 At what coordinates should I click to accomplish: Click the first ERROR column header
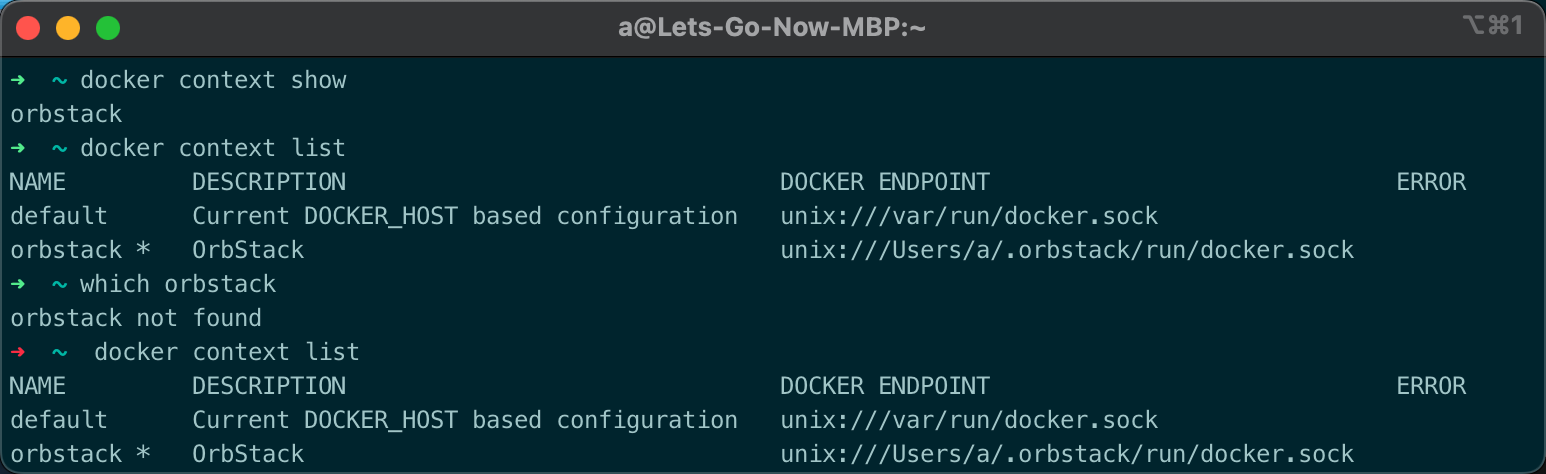coord(1430,182)
